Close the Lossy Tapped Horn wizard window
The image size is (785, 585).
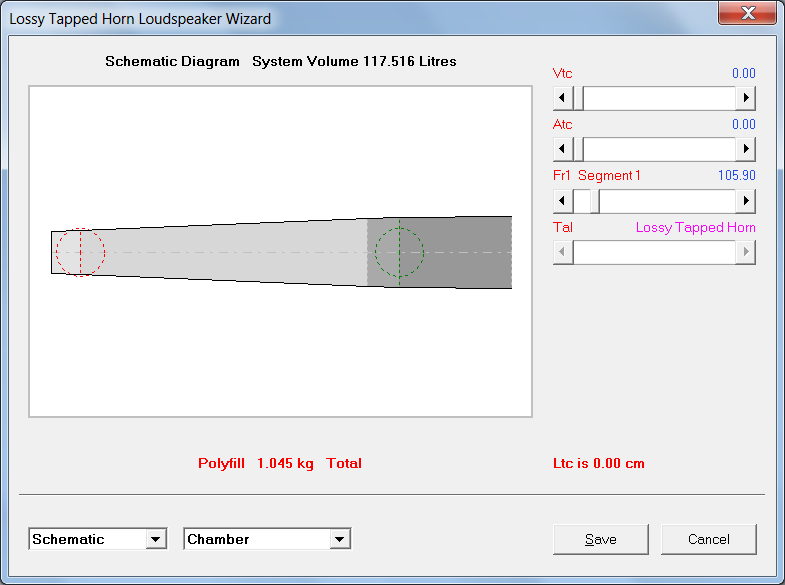click(x=748, y=13)
